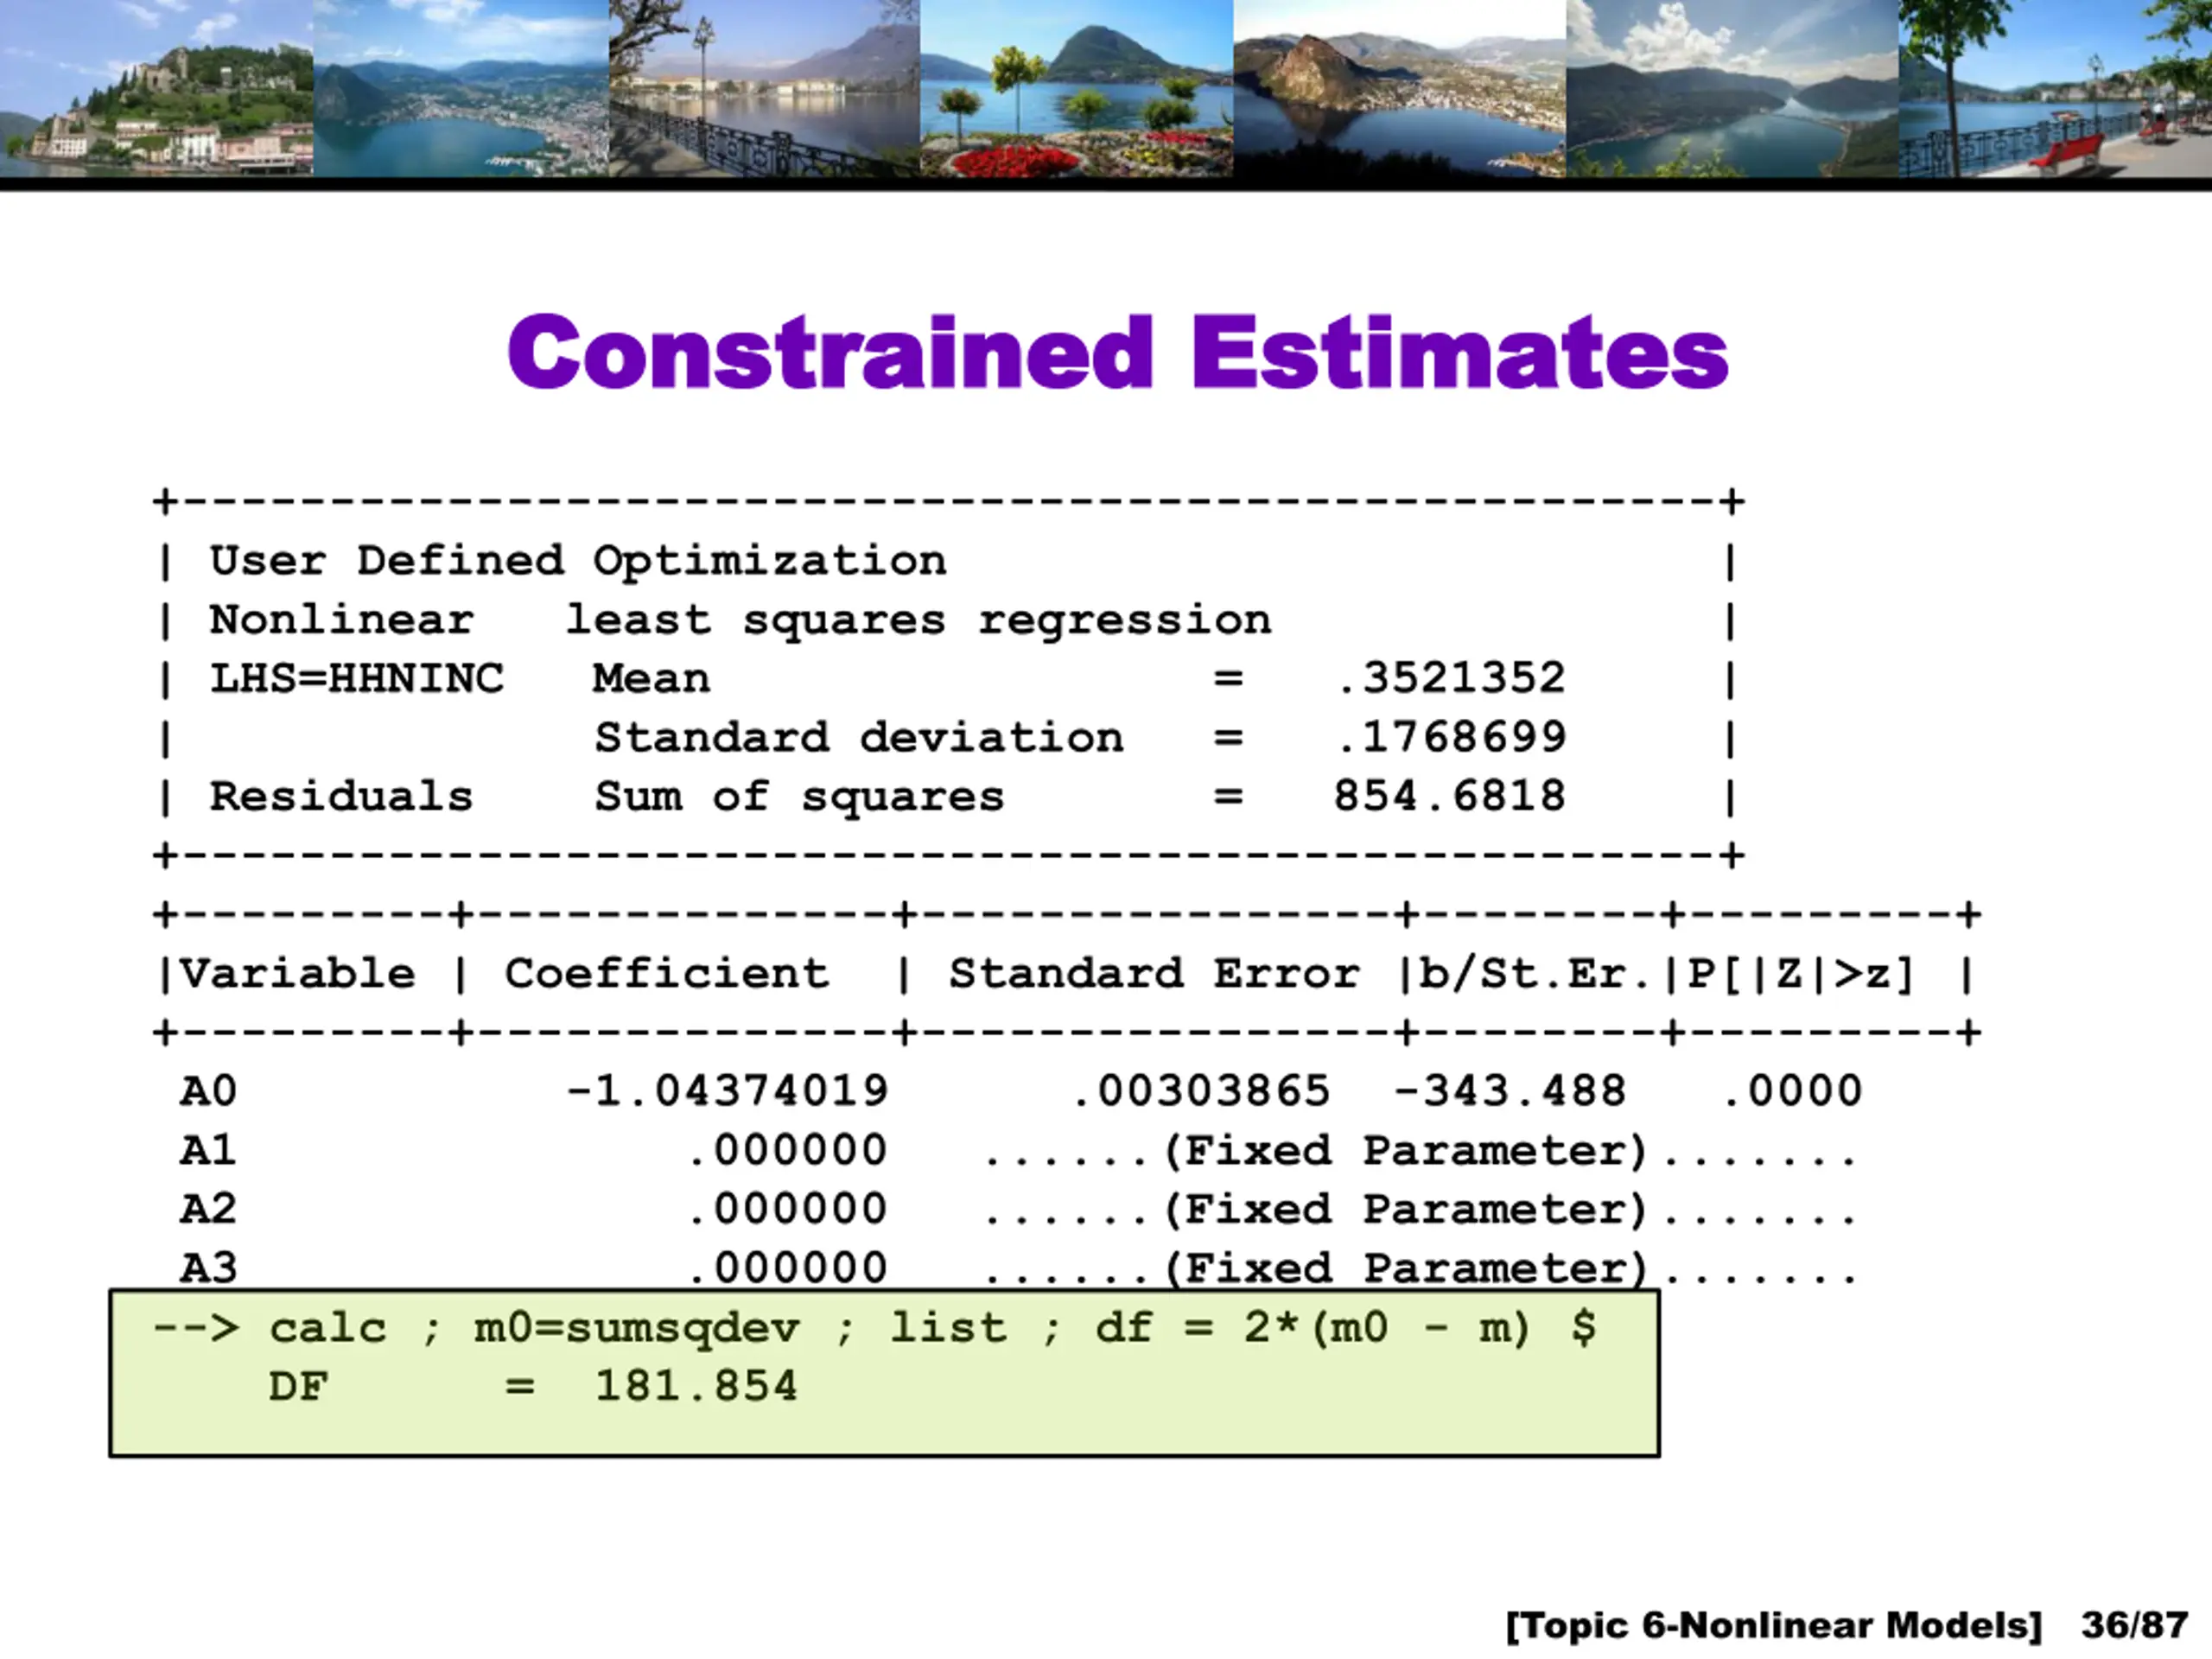Click the hilltop village castle photo
The height and width of the screenshot is (1659, 2212).
156,88
